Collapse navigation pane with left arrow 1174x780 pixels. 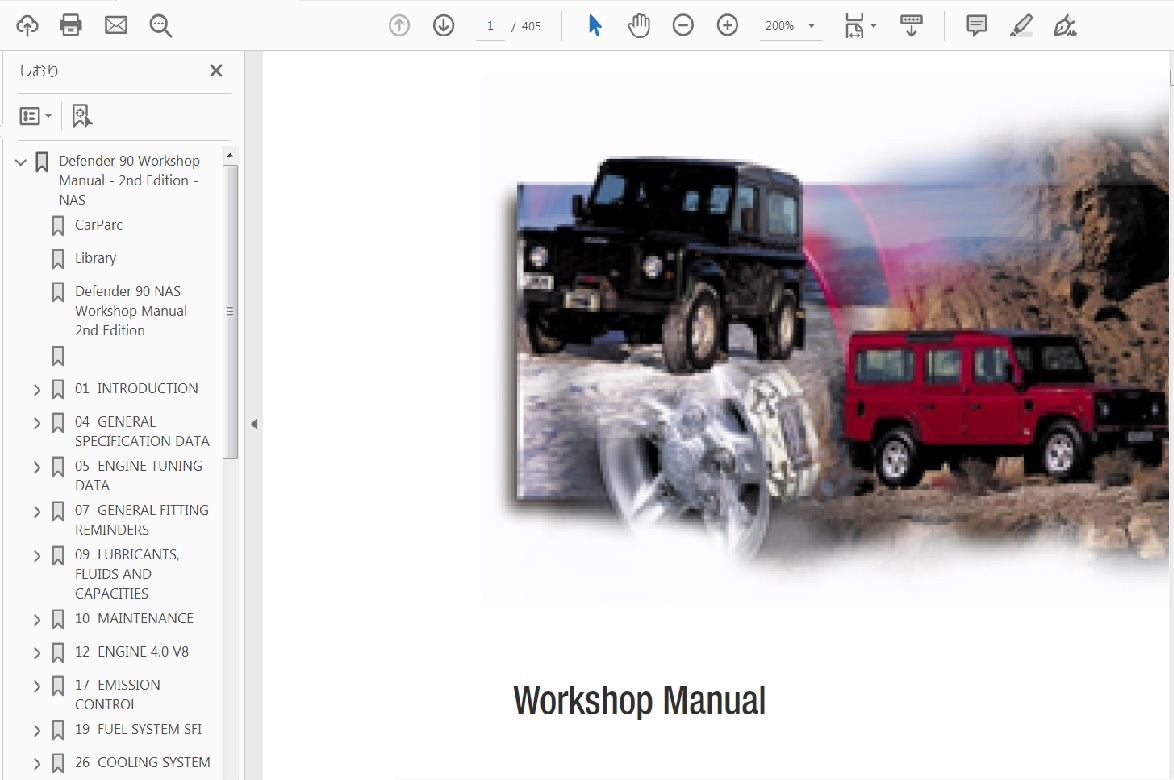(254, 424)
